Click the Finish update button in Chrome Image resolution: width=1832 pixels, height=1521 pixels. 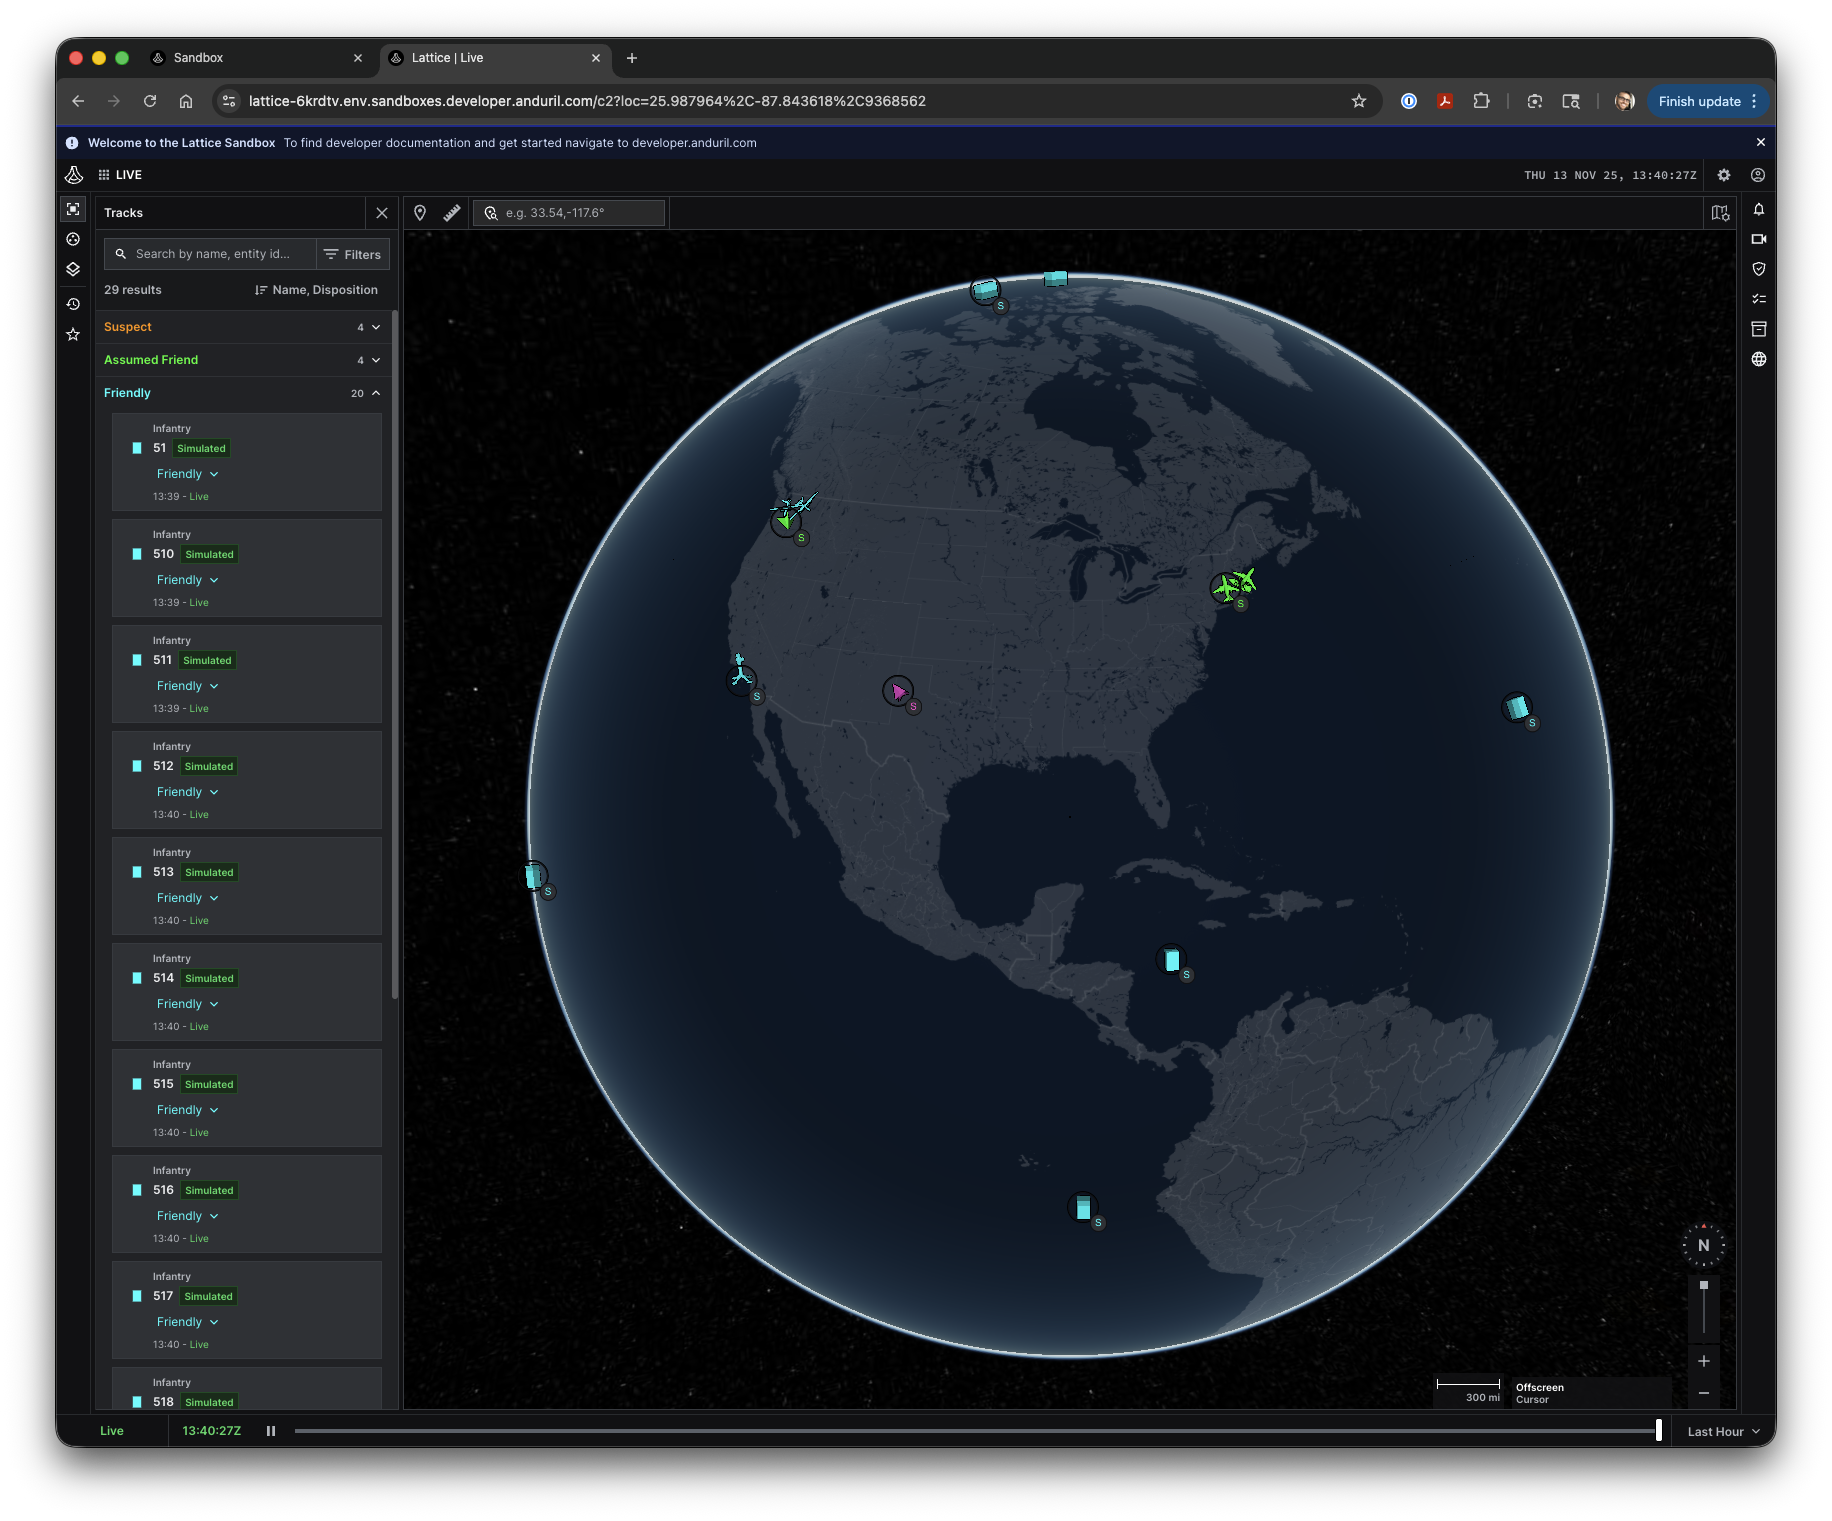tap(1708, 101)
